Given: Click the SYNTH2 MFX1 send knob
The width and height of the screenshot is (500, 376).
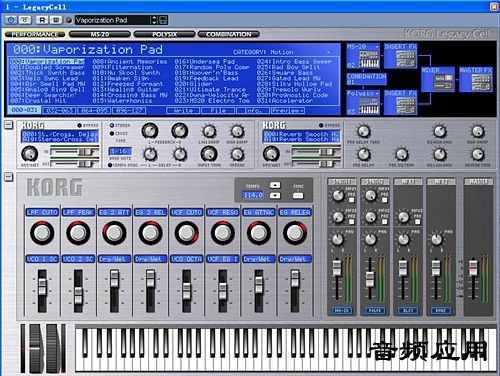Looking at the screenshot, I should click(370, 195).
